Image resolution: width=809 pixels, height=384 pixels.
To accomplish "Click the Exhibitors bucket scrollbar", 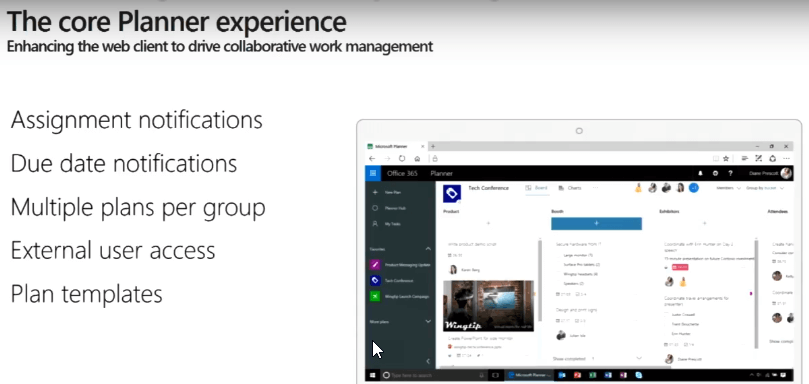I will click(756, 294).
